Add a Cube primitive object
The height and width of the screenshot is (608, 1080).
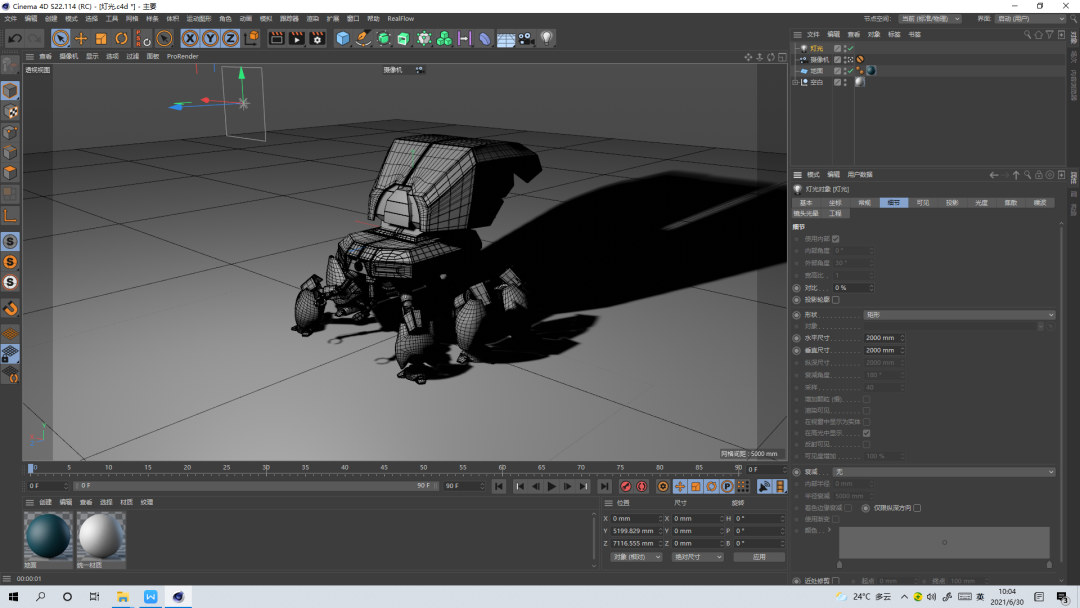(x=342, y=39)
